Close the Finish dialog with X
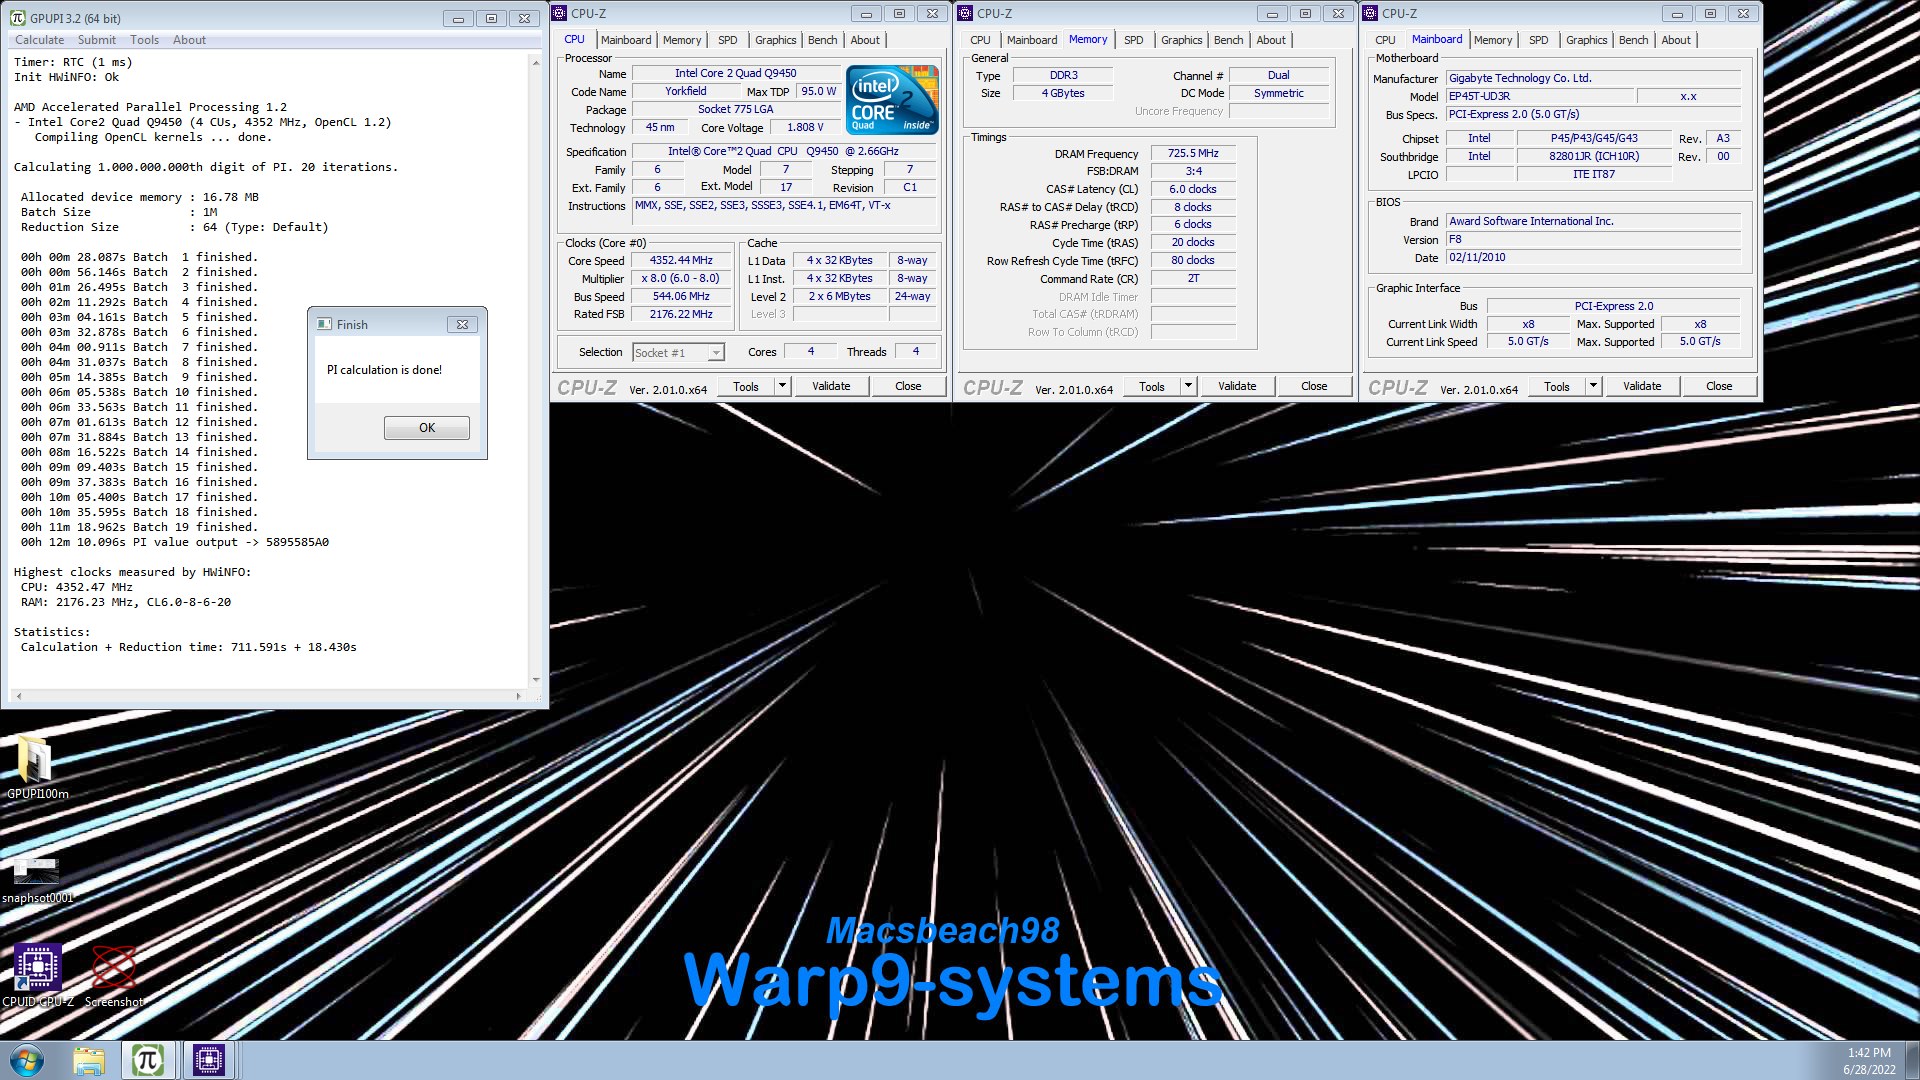This screenshot has height=1080, width=1920. [462, 324]
